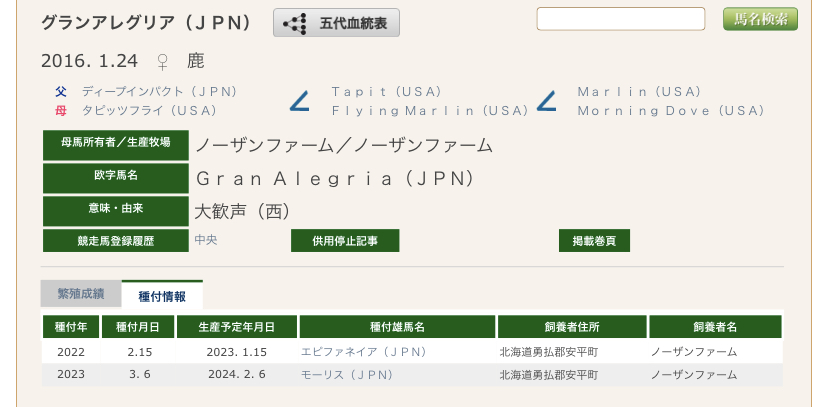Click the 掲載巻頁 button
828x407 pixels.
pyautogui.click(x=594, y=241)
